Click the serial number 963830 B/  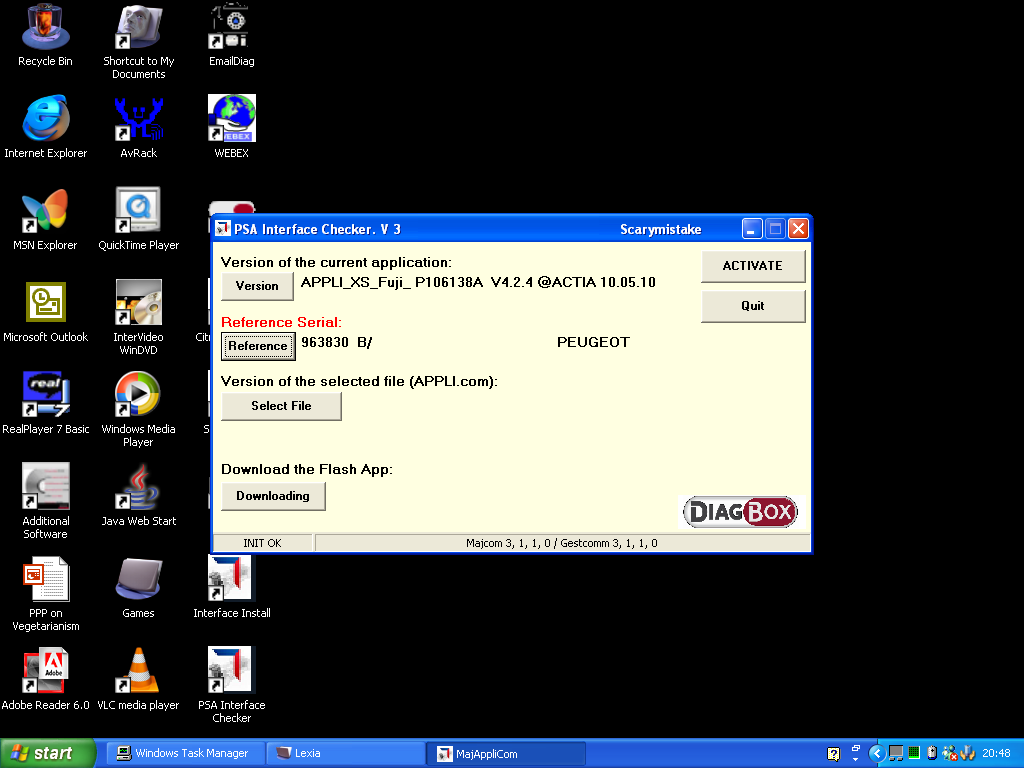pyautogui.click(x=336, y=342)
